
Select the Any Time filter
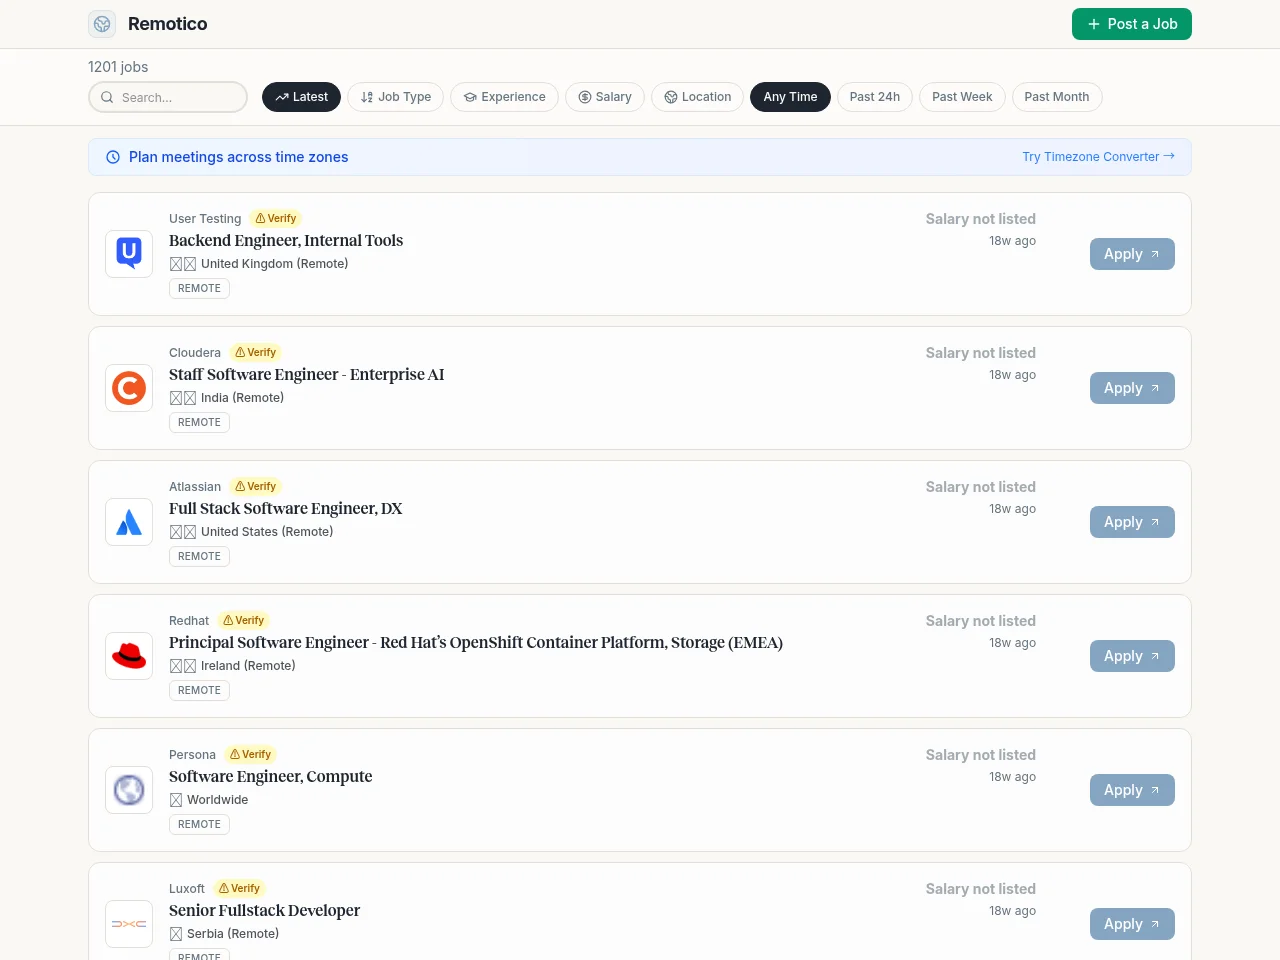pos(790,97)
